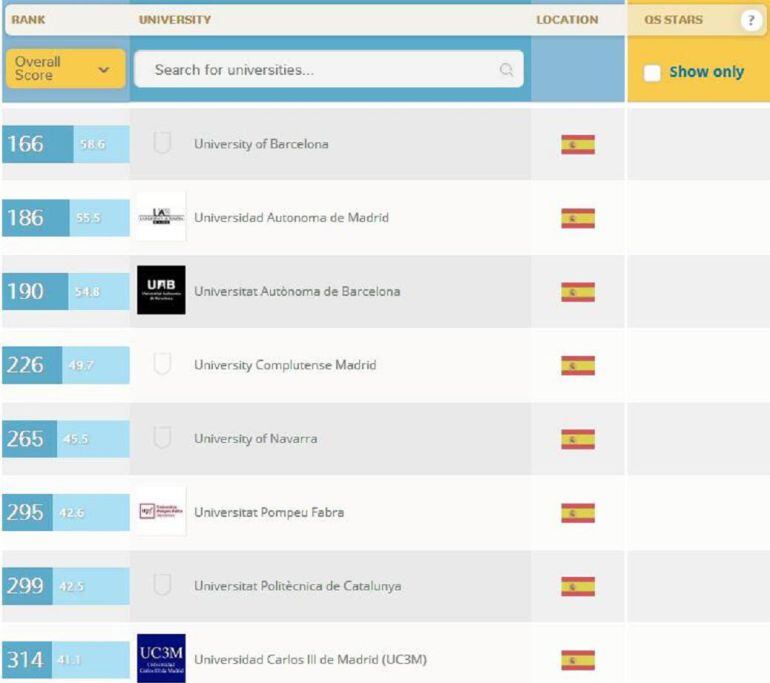Click the UC3M logo thumbnail
Screen dimensions: 770x683
[161, 658]
